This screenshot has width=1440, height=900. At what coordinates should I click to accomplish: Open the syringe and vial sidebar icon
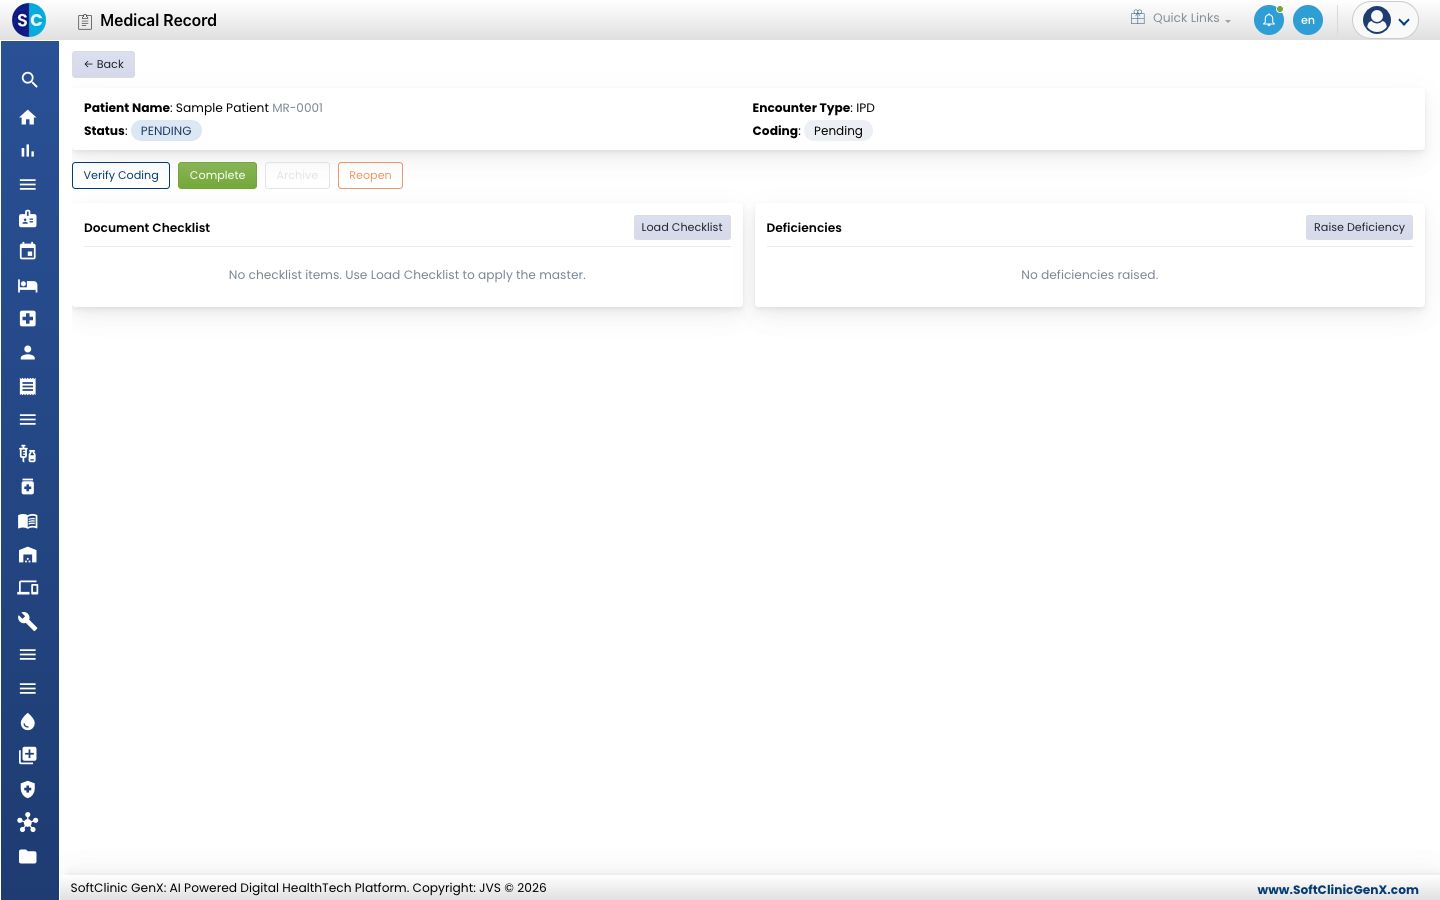[28, 454]
